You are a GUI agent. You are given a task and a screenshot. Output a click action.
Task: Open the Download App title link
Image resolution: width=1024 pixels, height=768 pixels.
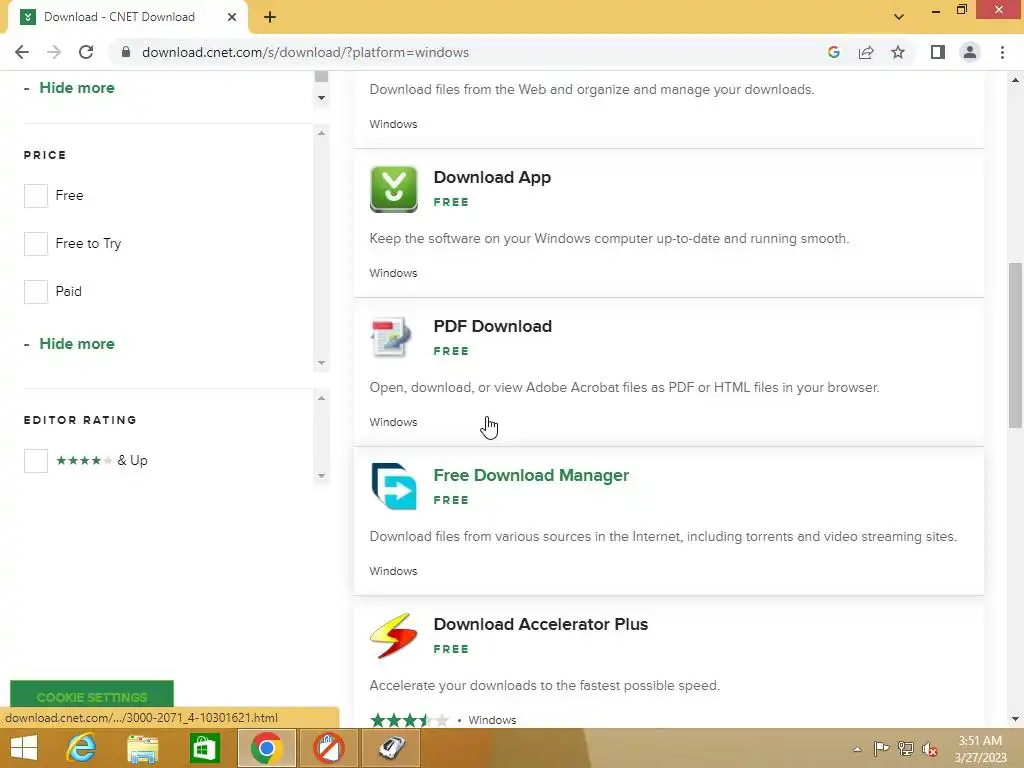pos(492,178)
